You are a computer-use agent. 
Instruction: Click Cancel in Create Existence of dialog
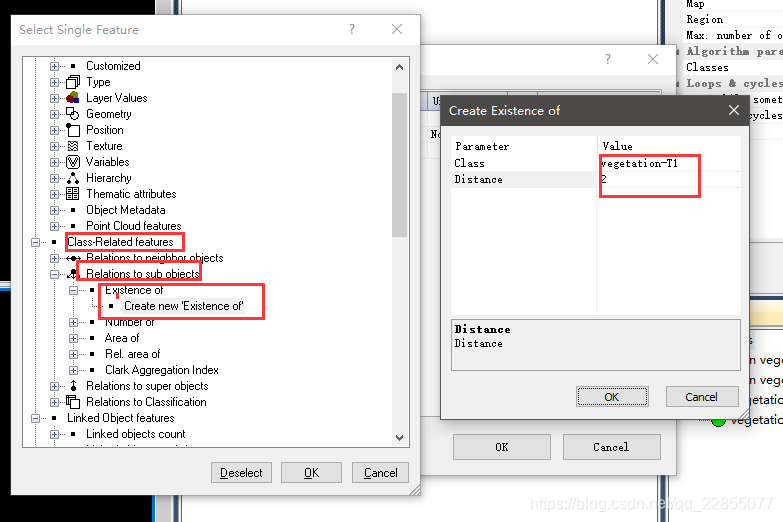pyautogui.click(x=702, y=397)
